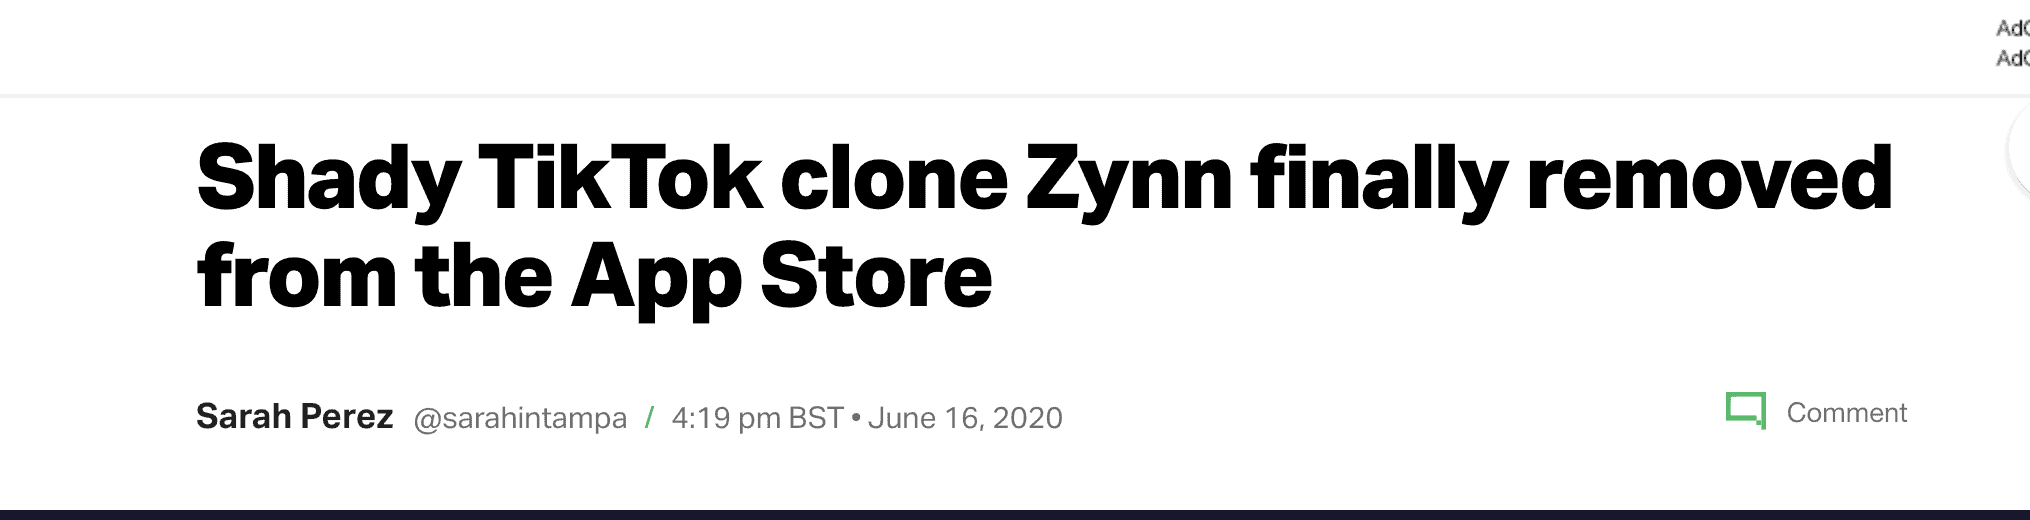The height and width of the screenshot is (520, 2030).
Task: Click the 4:19 pm BST timestamp
Action: [757, 418]
